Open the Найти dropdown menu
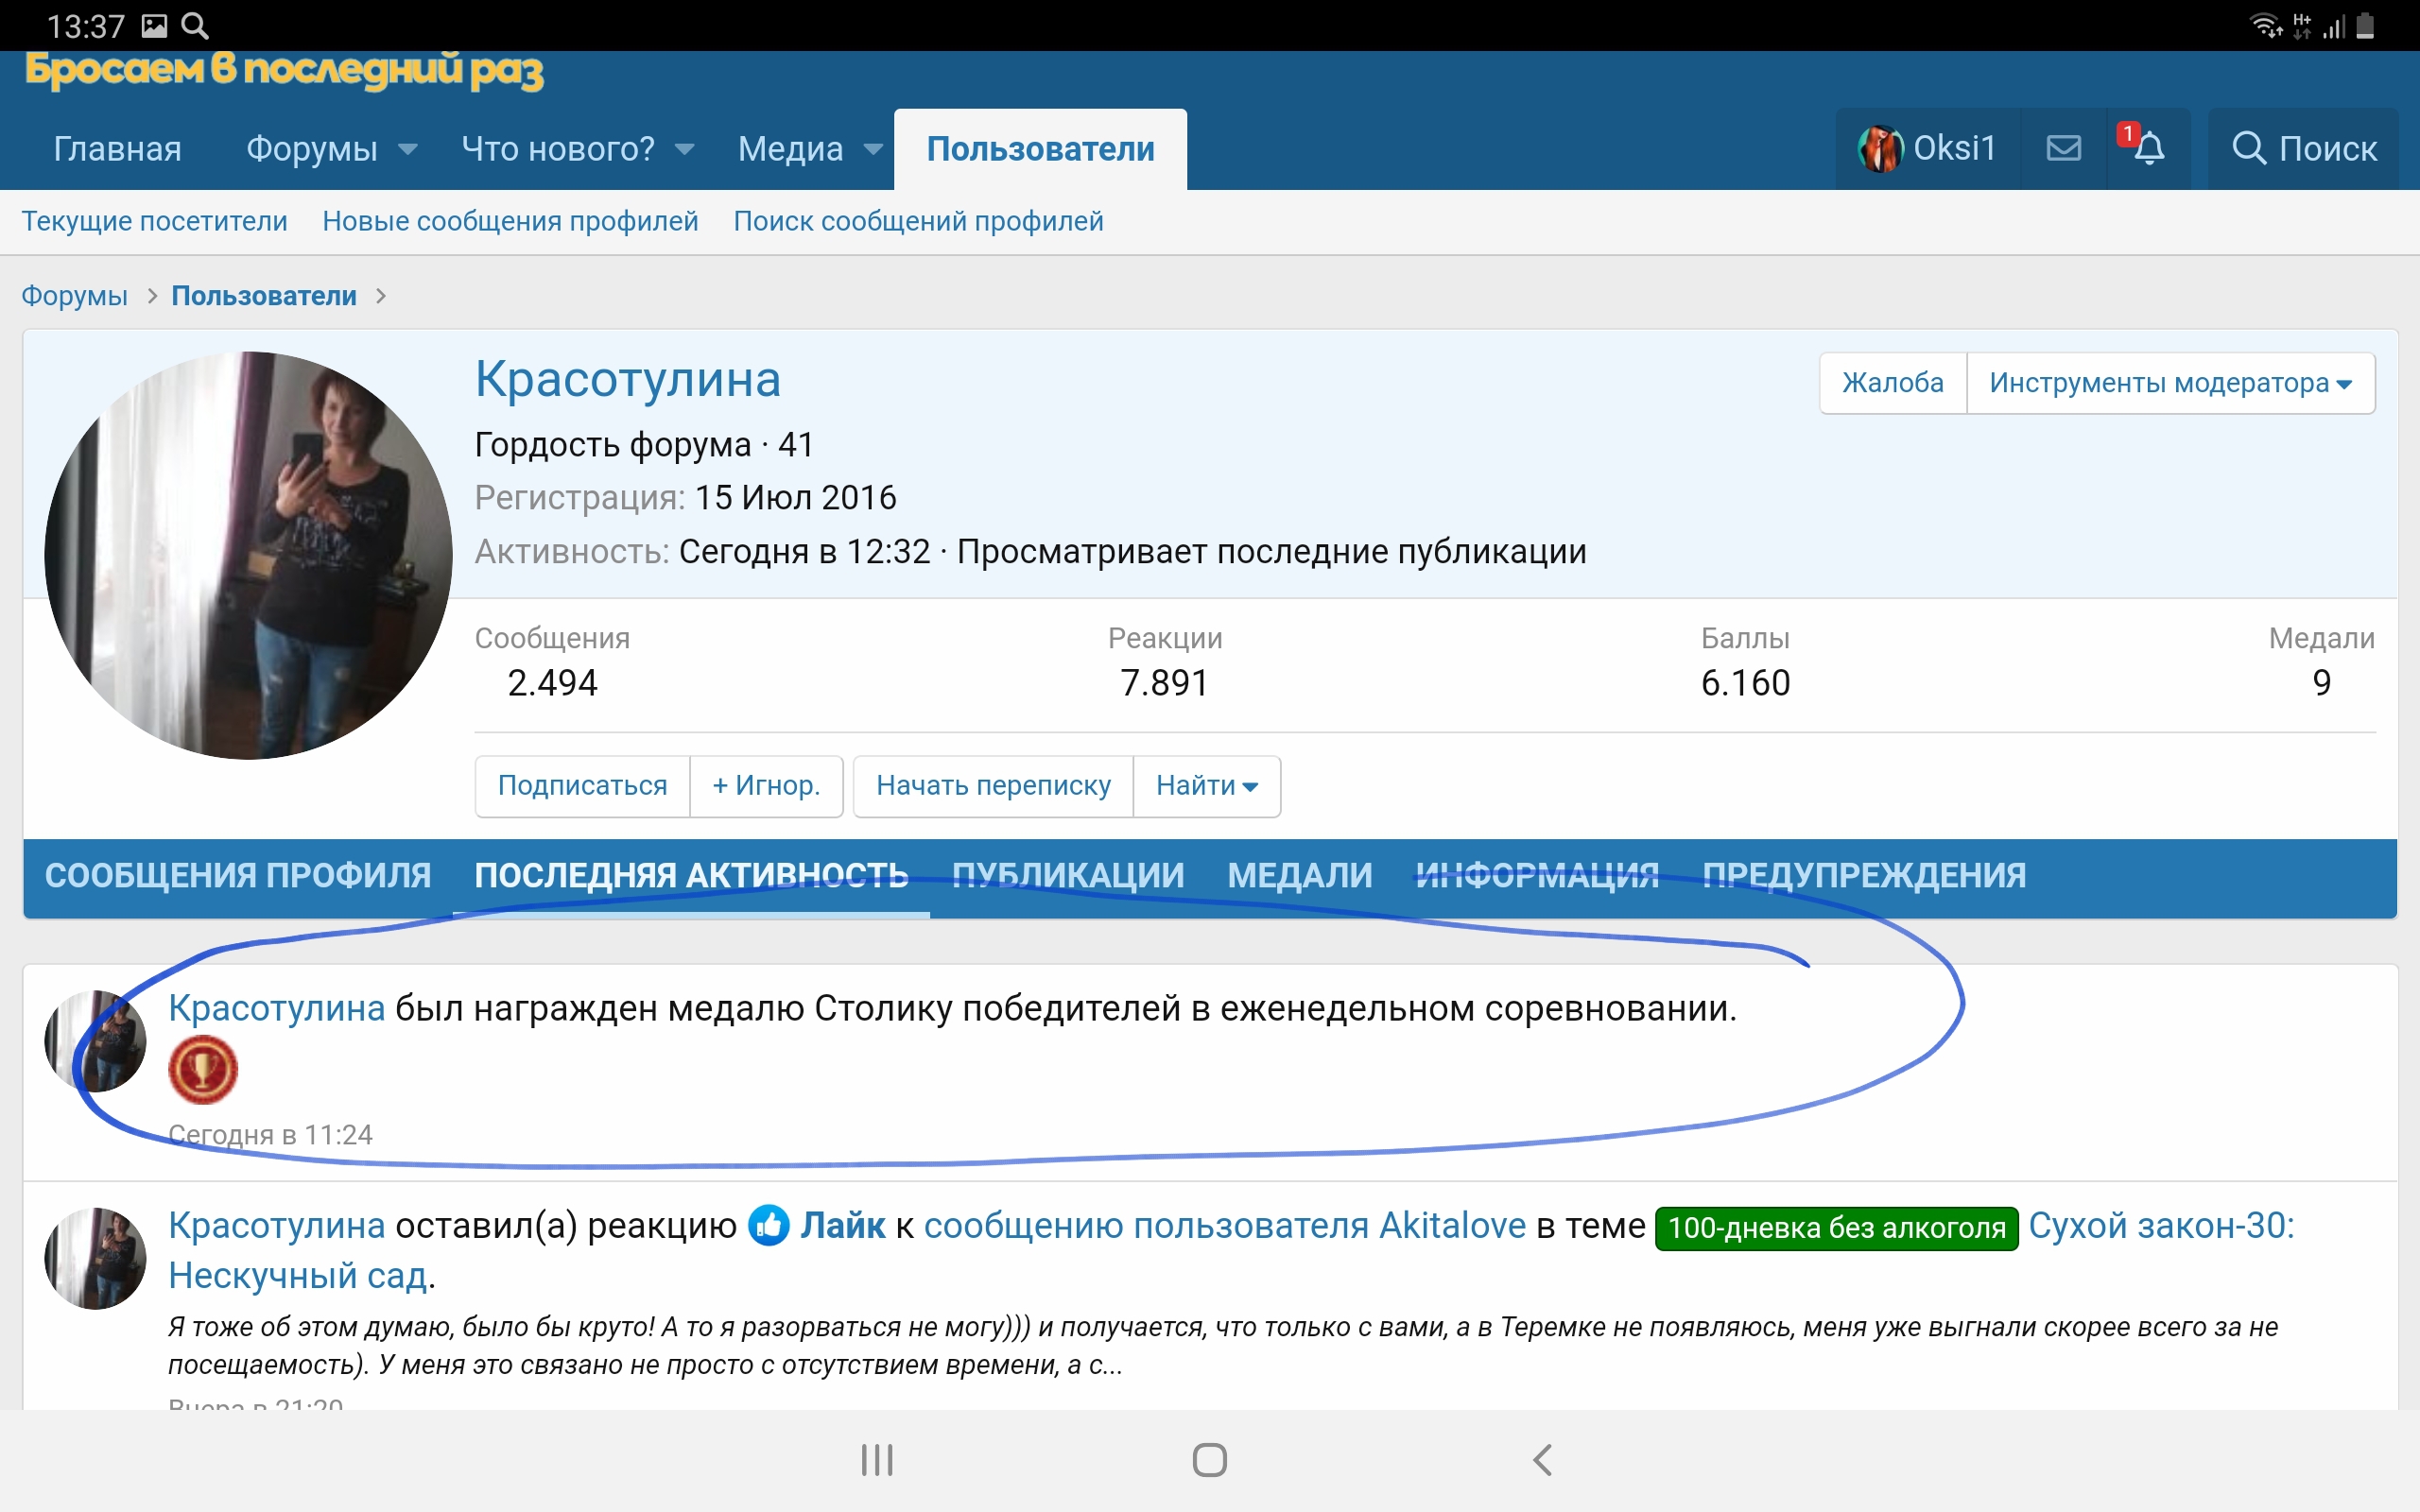 [1206, 786]
